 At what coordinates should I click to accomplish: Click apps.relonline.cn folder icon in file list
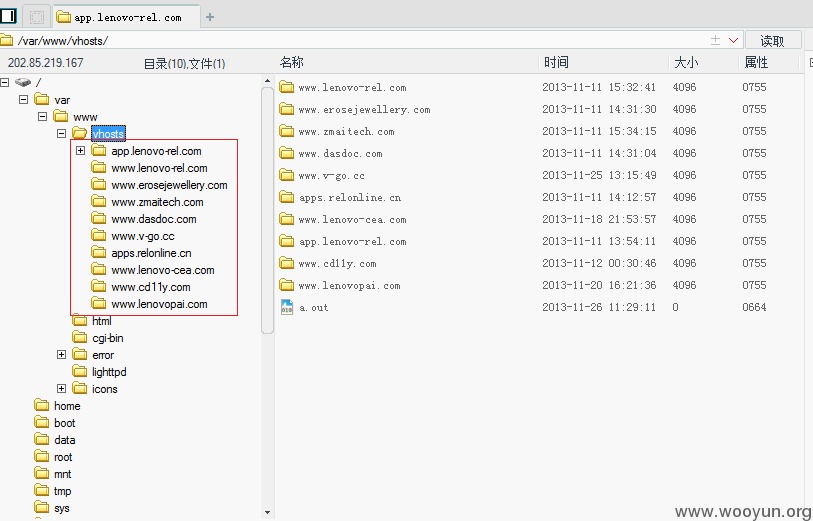(286, 197)
